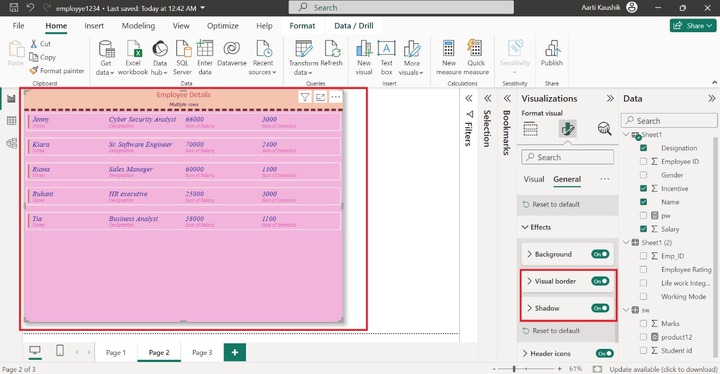Open the Insert ribbon tab
This screenshot has height=374, width=720.
pos(94,26)
